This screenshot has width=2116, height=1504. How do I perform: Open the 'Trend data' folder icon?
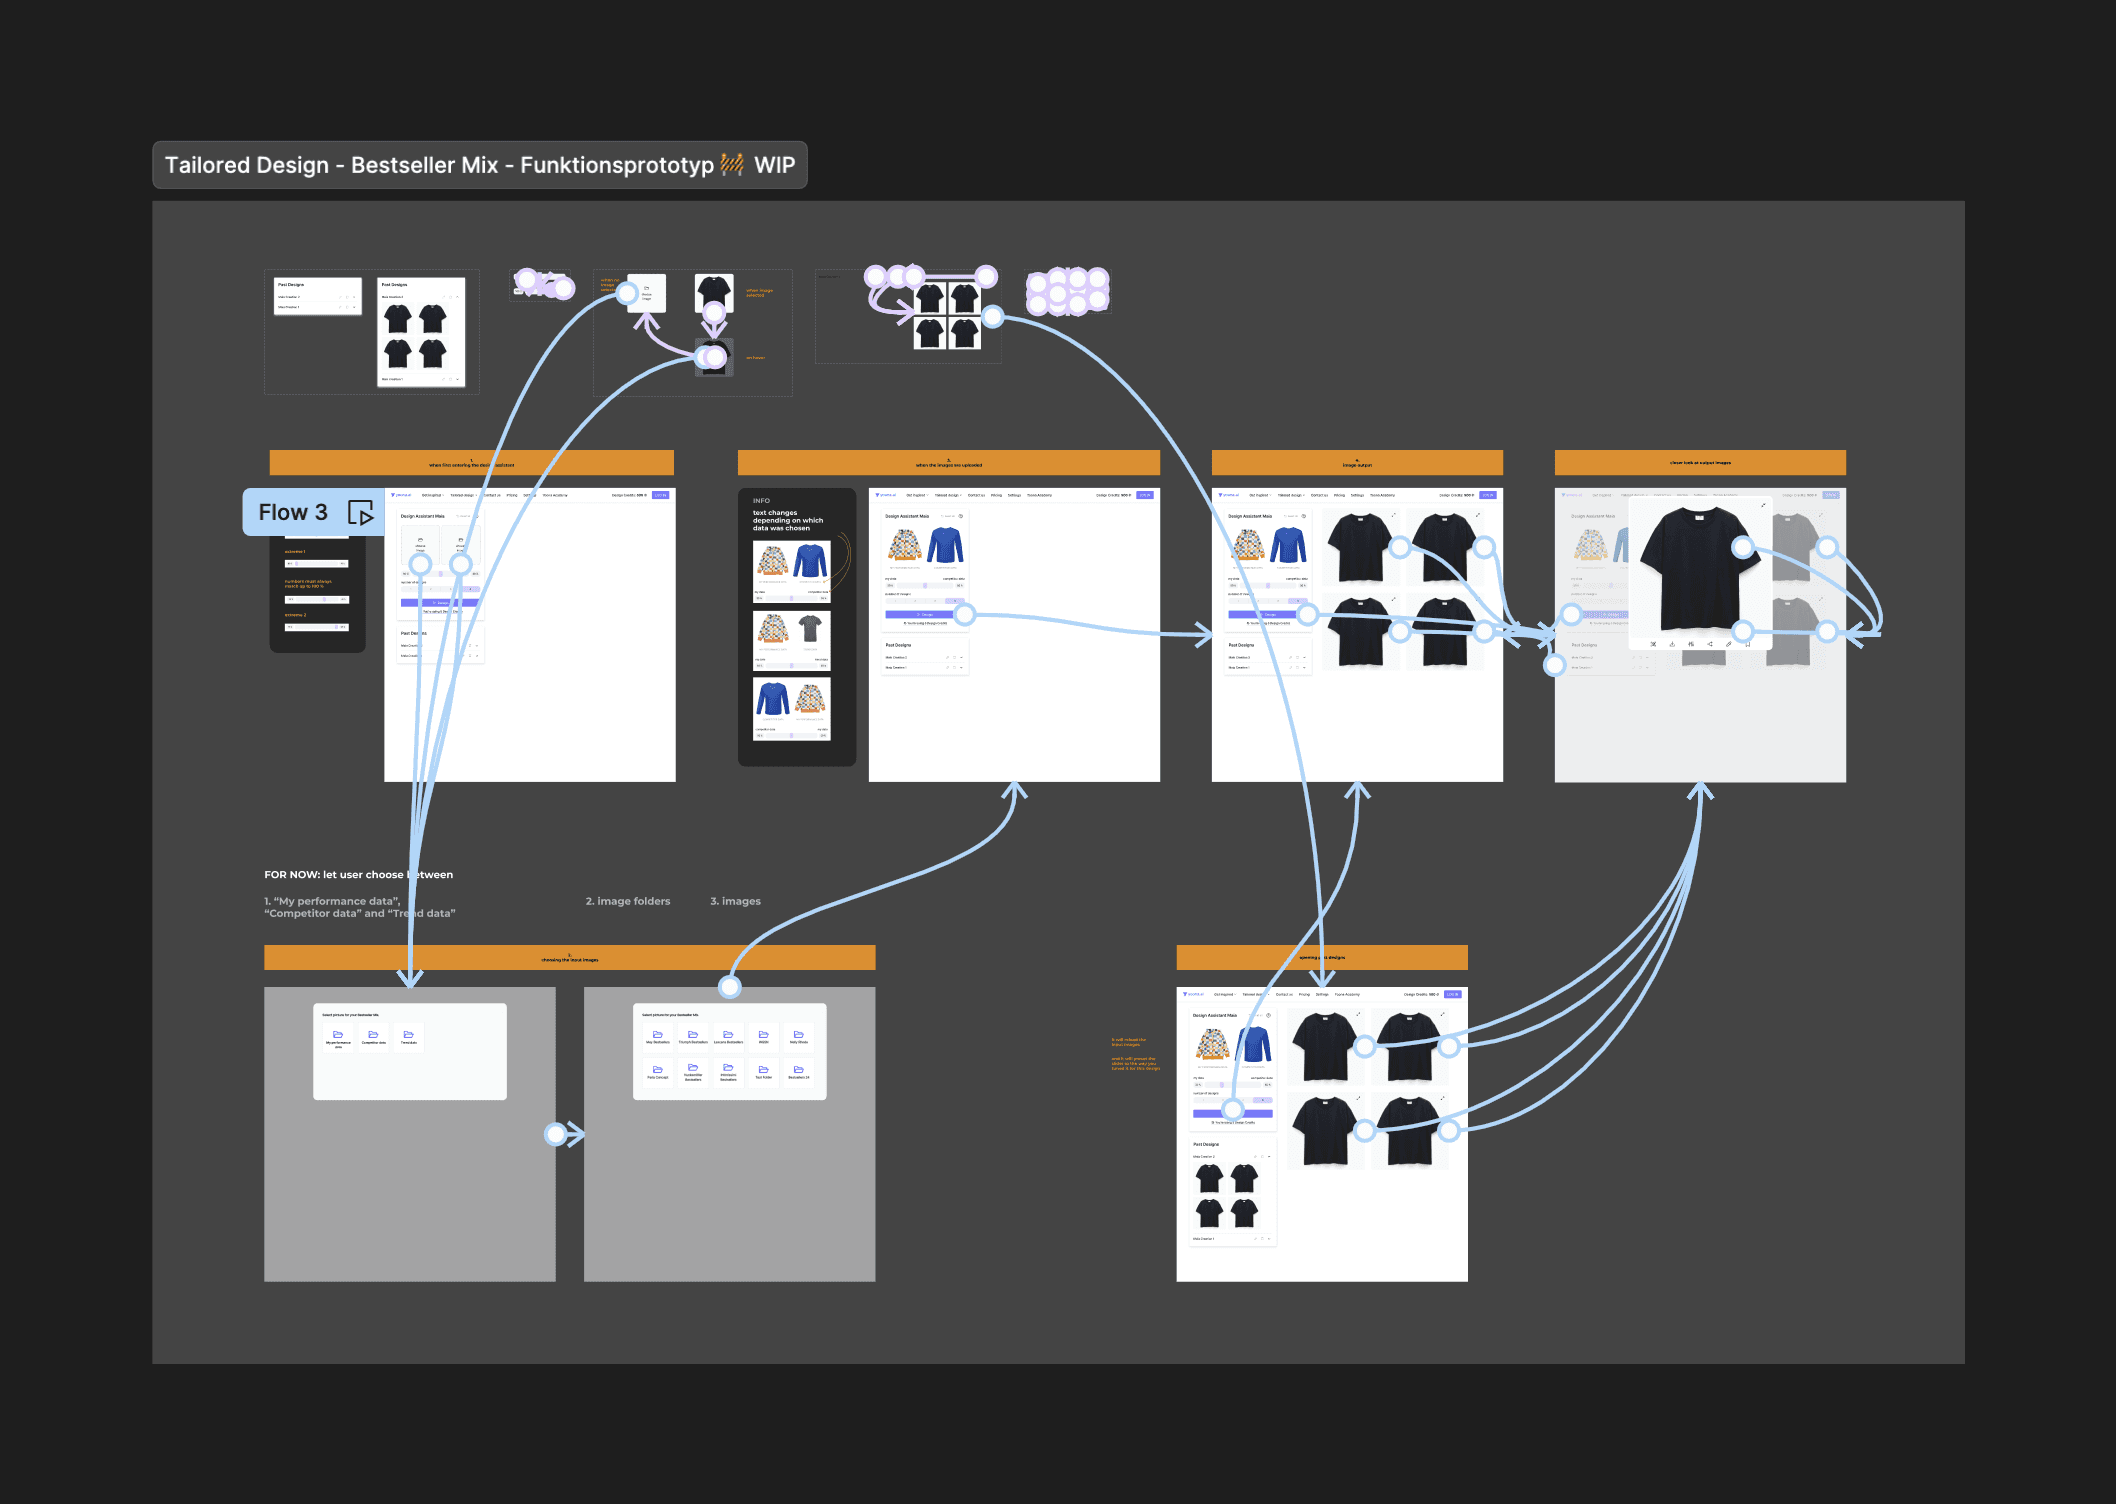[408, 1036]
